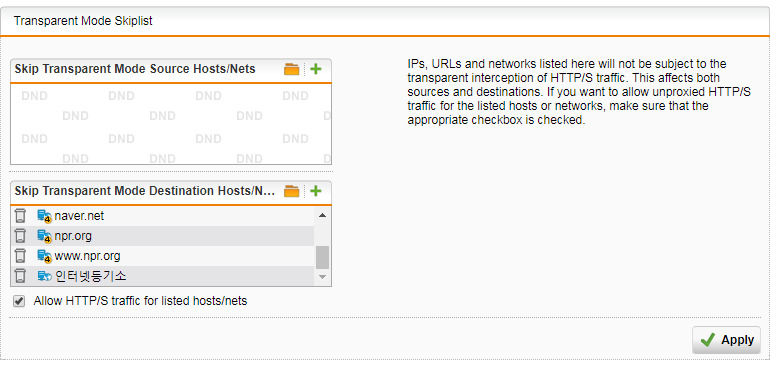Click the destination list scrollbar thumb
This screenshot has width=777, height=367.
click(x=322, y=257)
